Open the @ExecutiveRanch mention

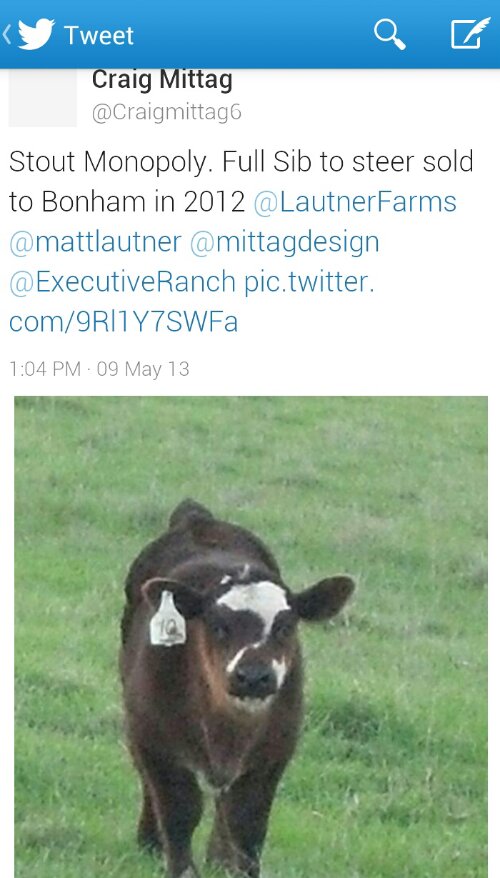pos(123,282)
